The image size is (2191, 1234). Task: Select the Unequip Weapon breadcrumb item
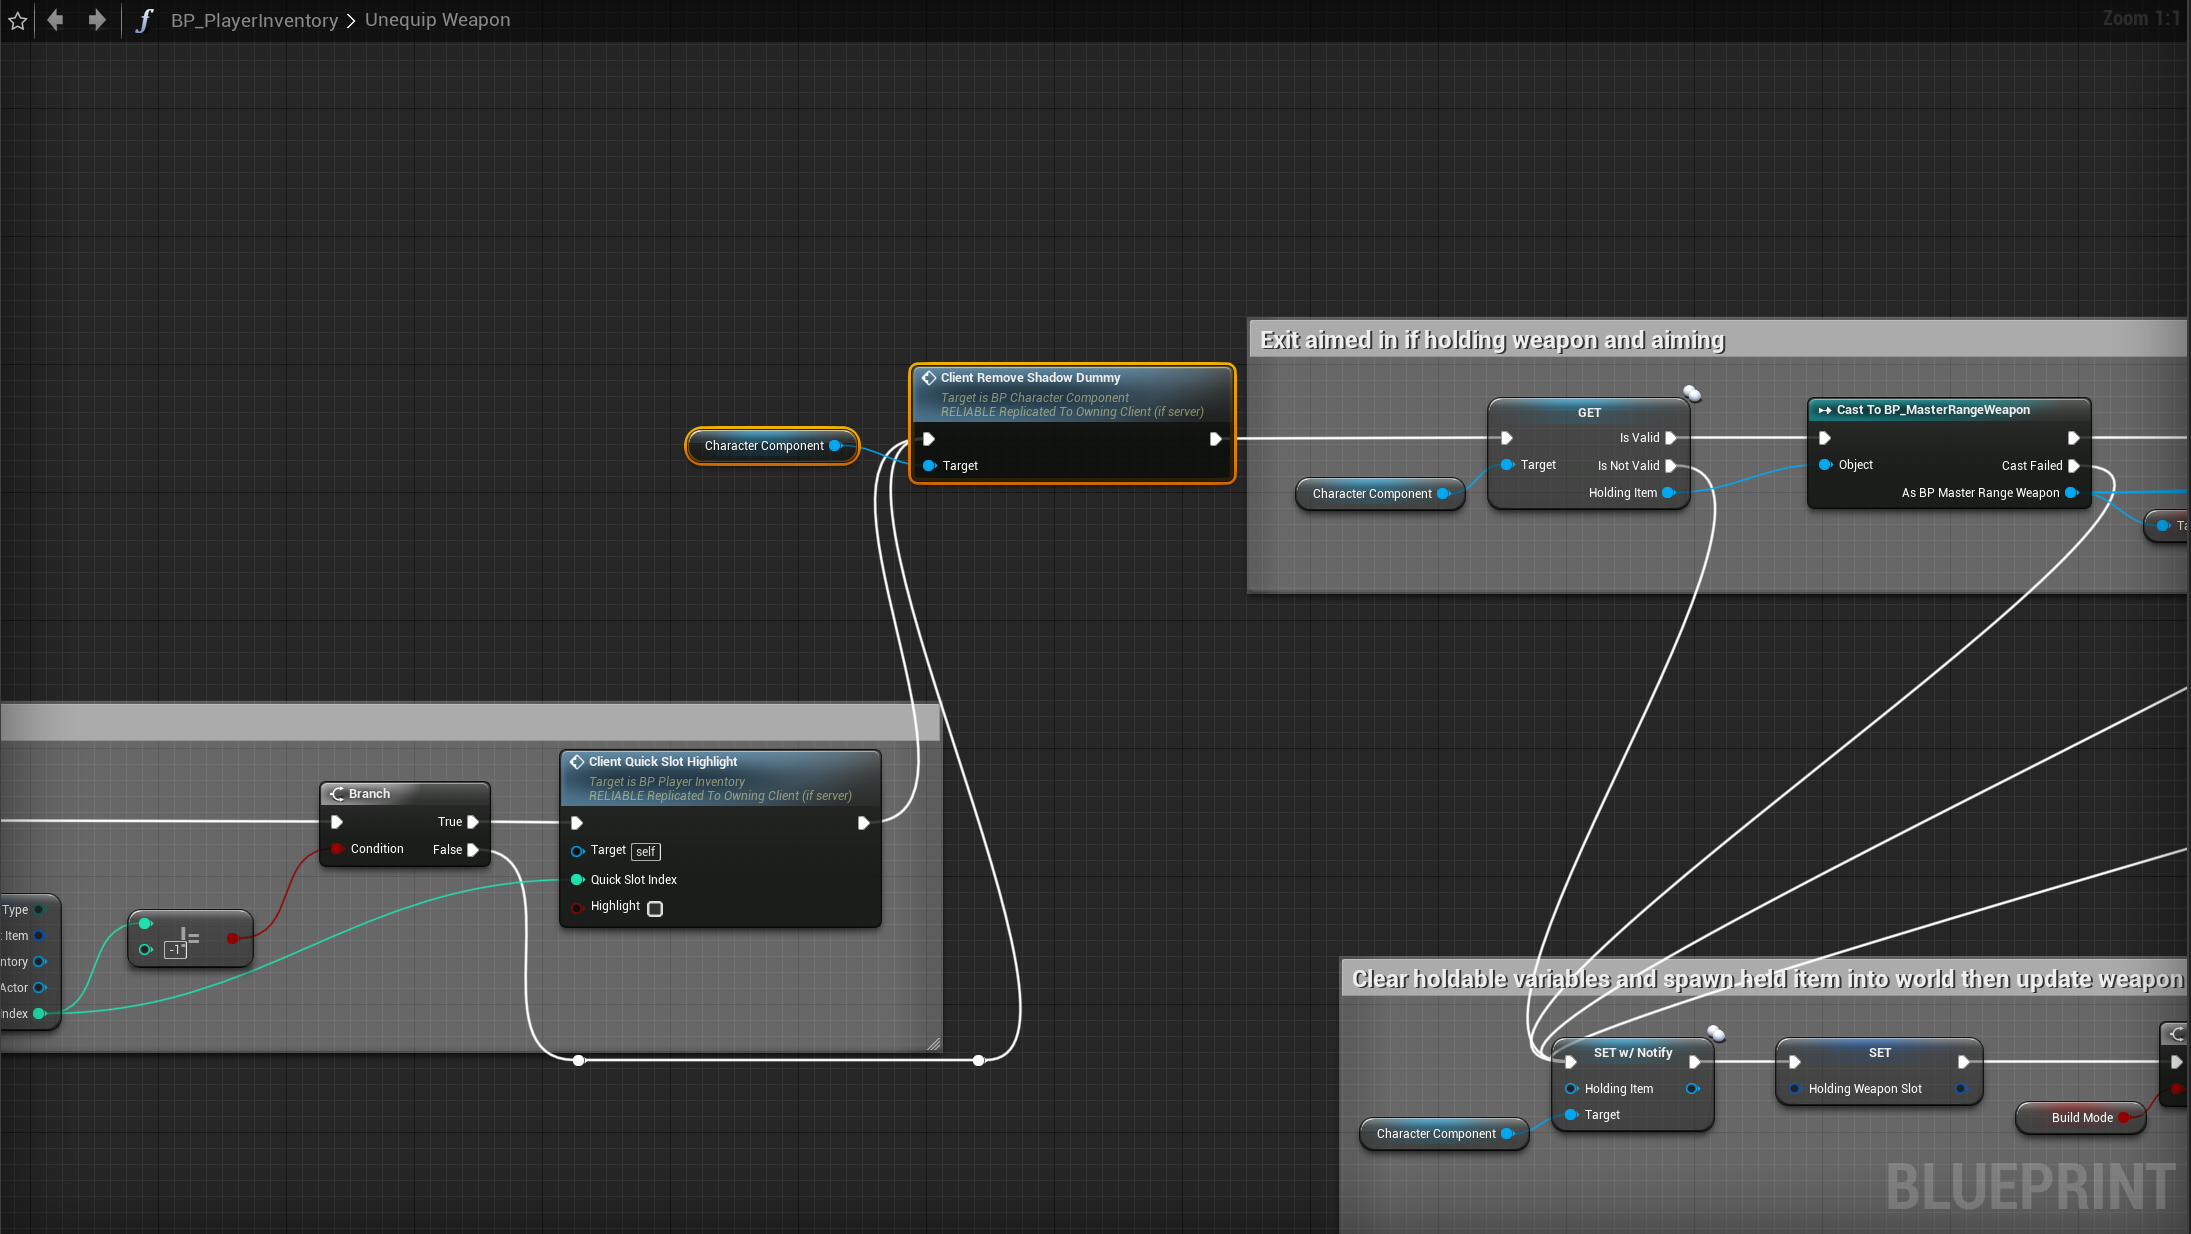(437, 20)
